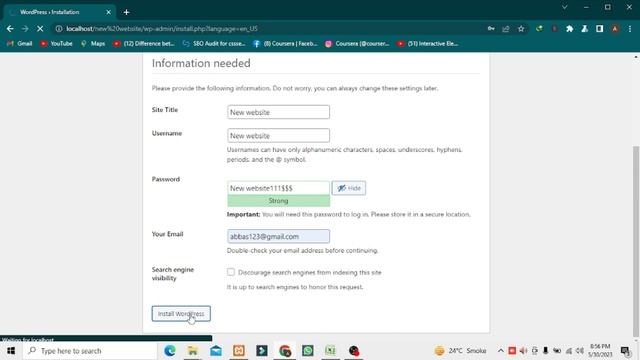Go back with the browser back arrow
Viewport: 640px width, 360px height.
(x=10, y=29)
